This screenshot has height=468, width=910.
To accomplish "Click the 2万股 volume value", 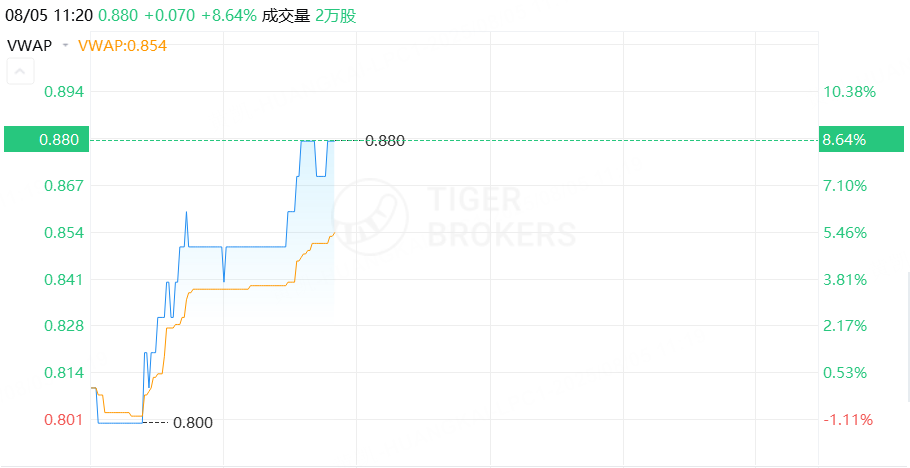I will tap(335, 16).
